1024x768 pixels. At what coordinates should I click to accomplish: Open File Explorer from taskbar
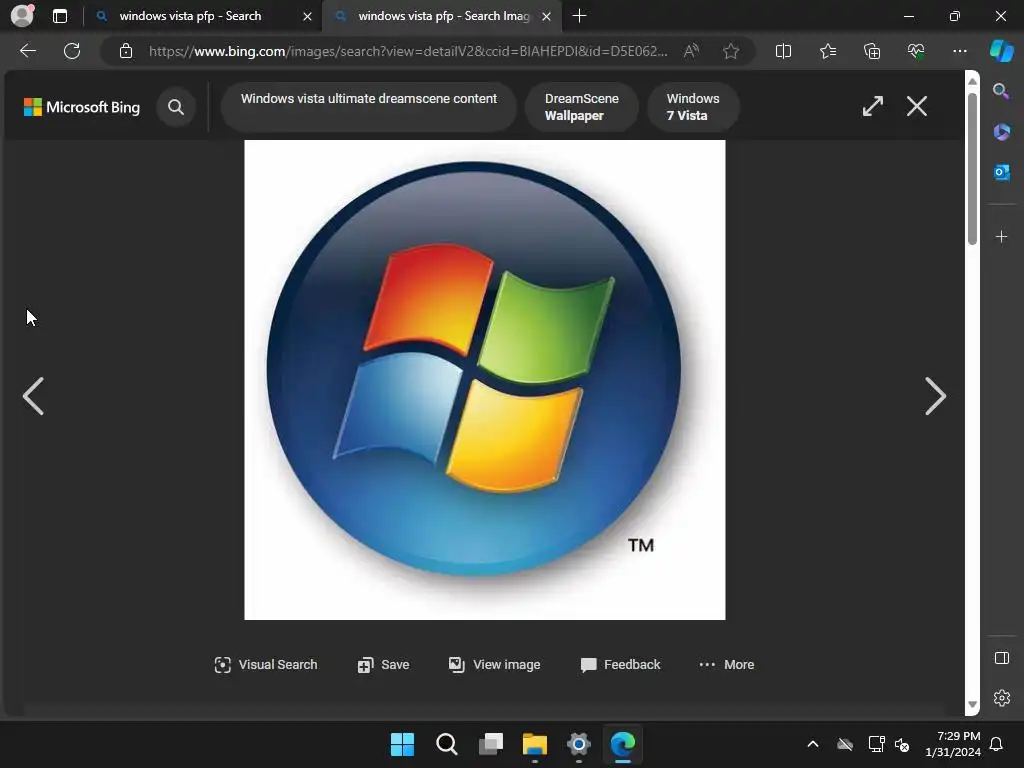click(x=534, y=744)
